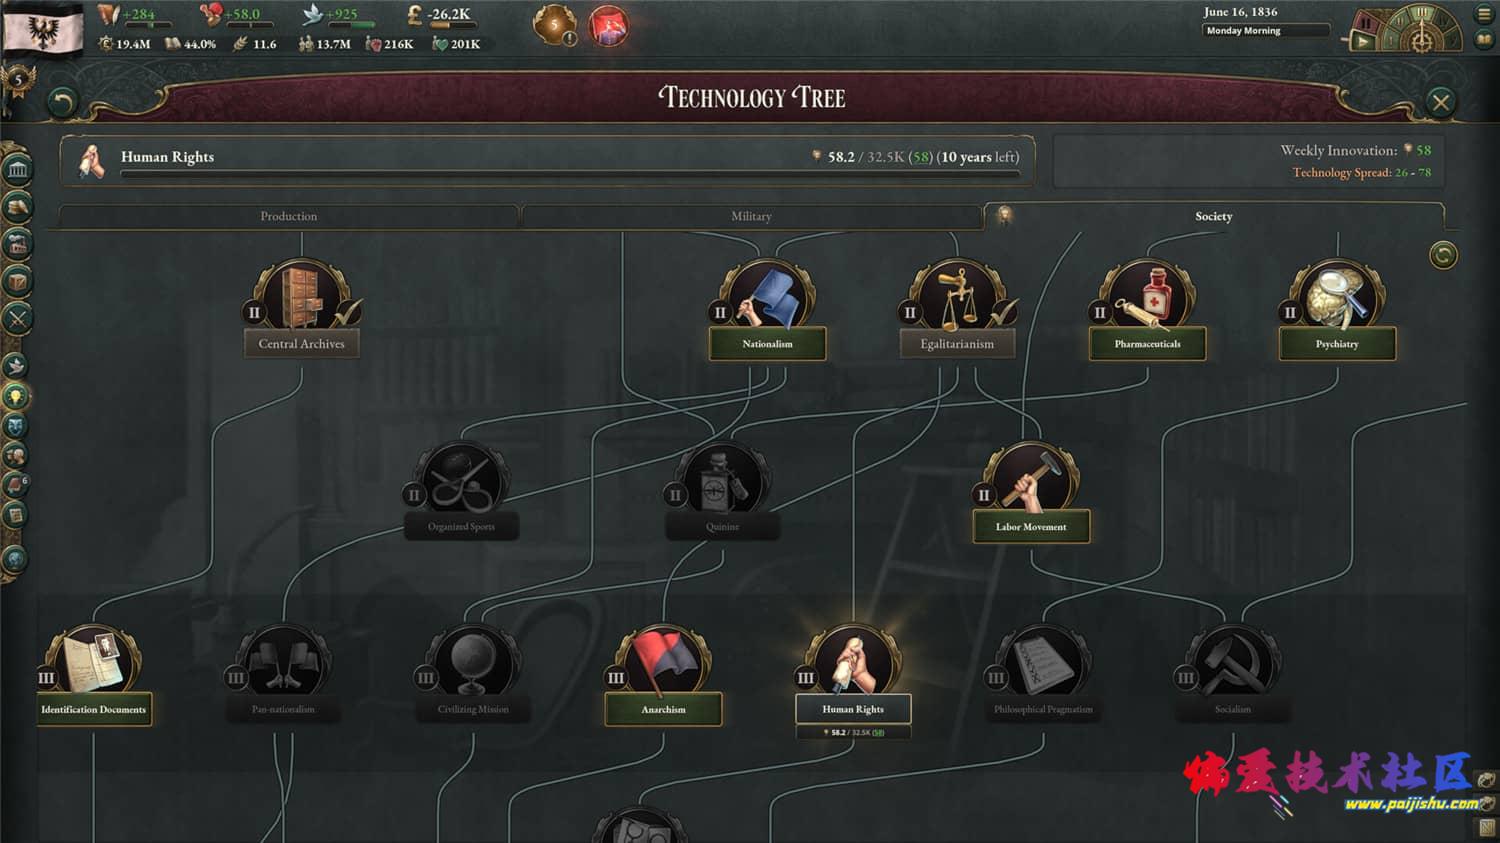1500x843 pixels.
Task: Select the Egalitarianism scales icon
Action: pyautogui.click(x=957, y=296)
